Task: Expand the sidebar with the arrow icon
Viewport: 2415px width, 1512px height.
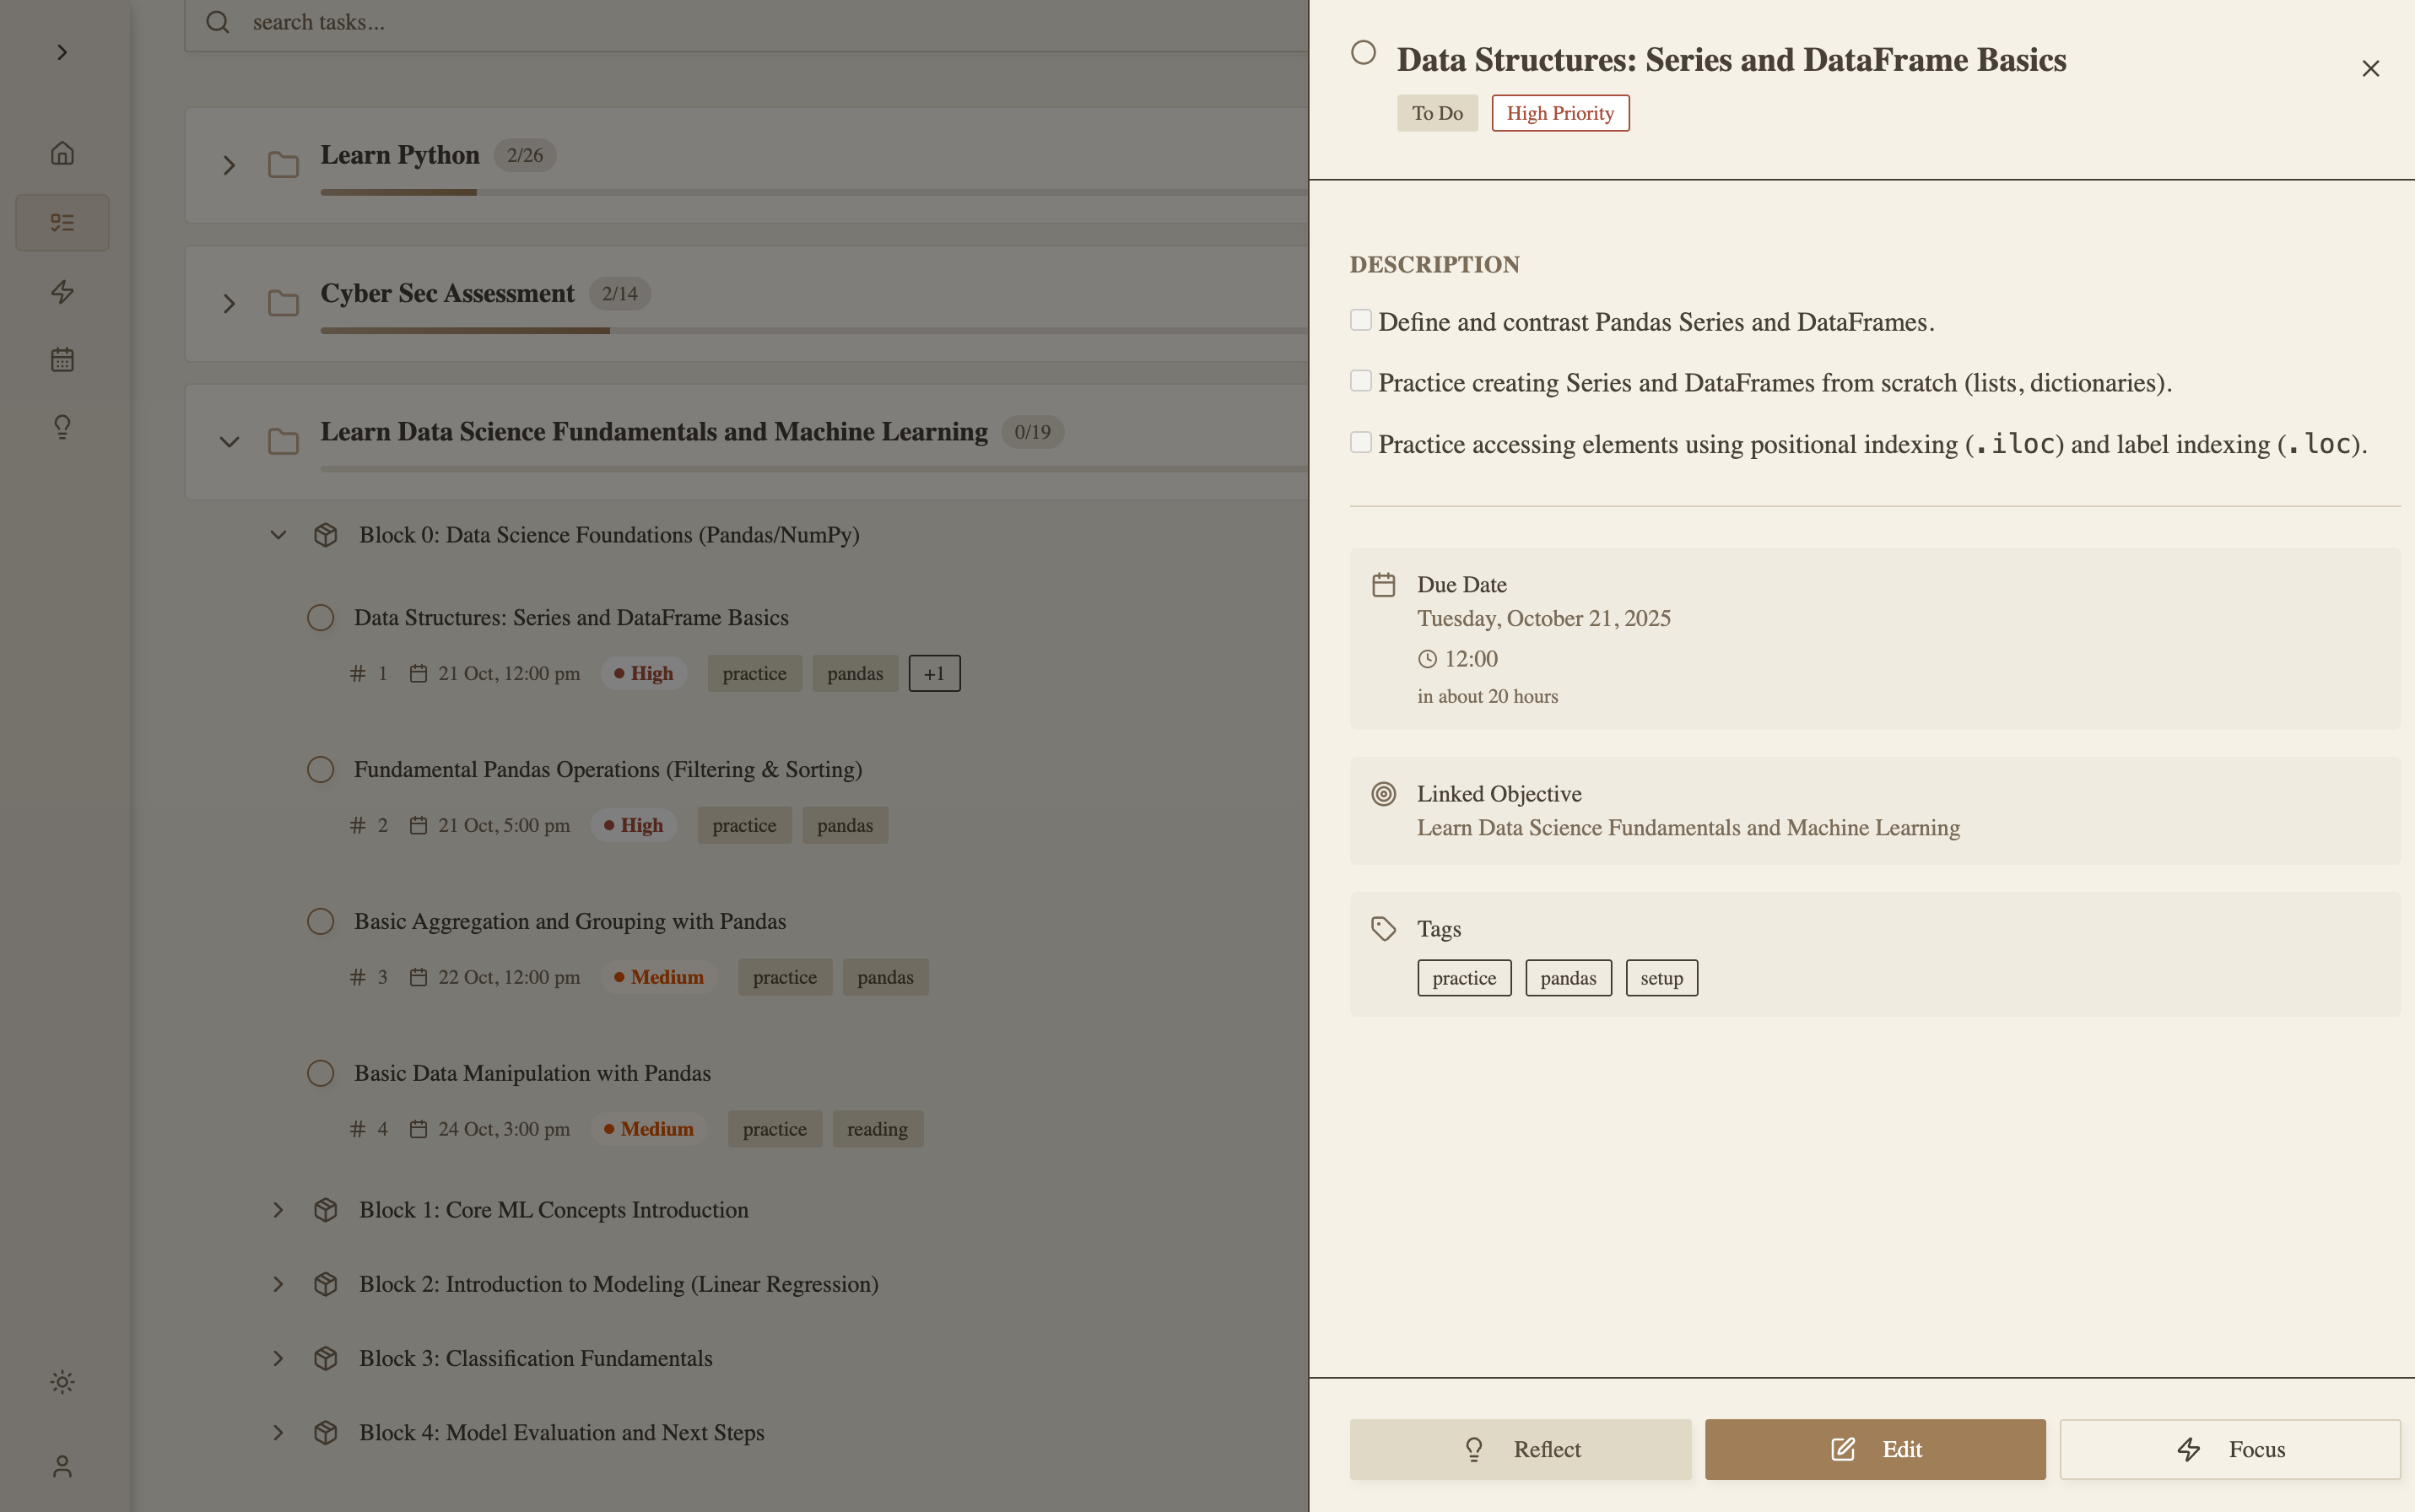Action: (62, 52)
